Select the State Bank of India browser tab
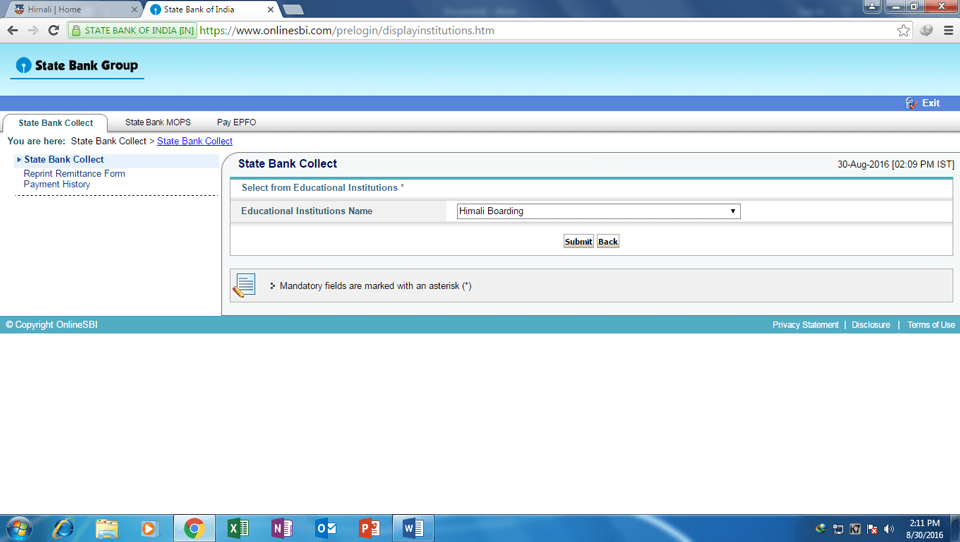The width and height of the screenshot is (960, 542). [211, 10]
